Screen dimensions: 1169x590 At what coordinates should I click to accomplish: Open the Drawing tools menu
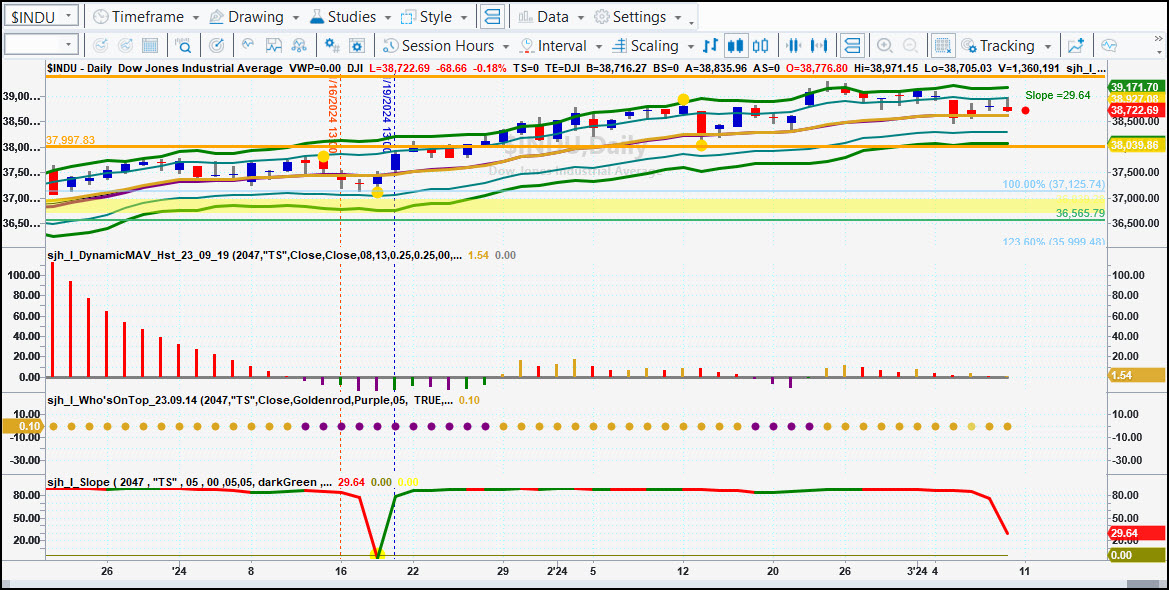[253, 16]
